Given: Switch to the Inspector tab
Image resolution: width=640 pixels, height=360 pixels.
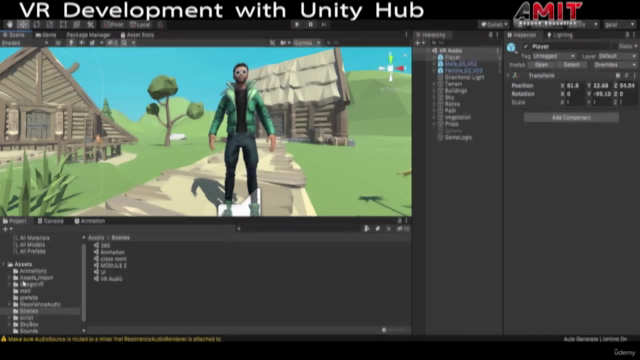Looking at the screenshot, I should 522,35.
